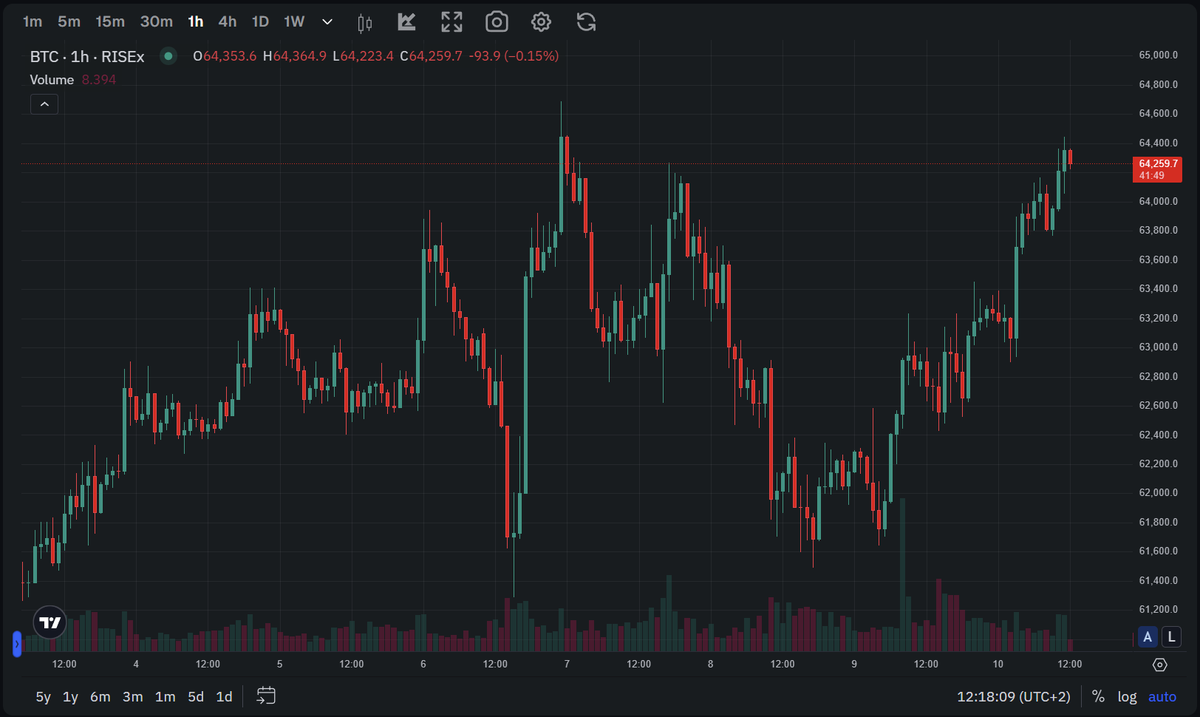This screenshot has width=1200, height=717.
Task: Select the bottom 1d date range
Action: tap(224, 696)
